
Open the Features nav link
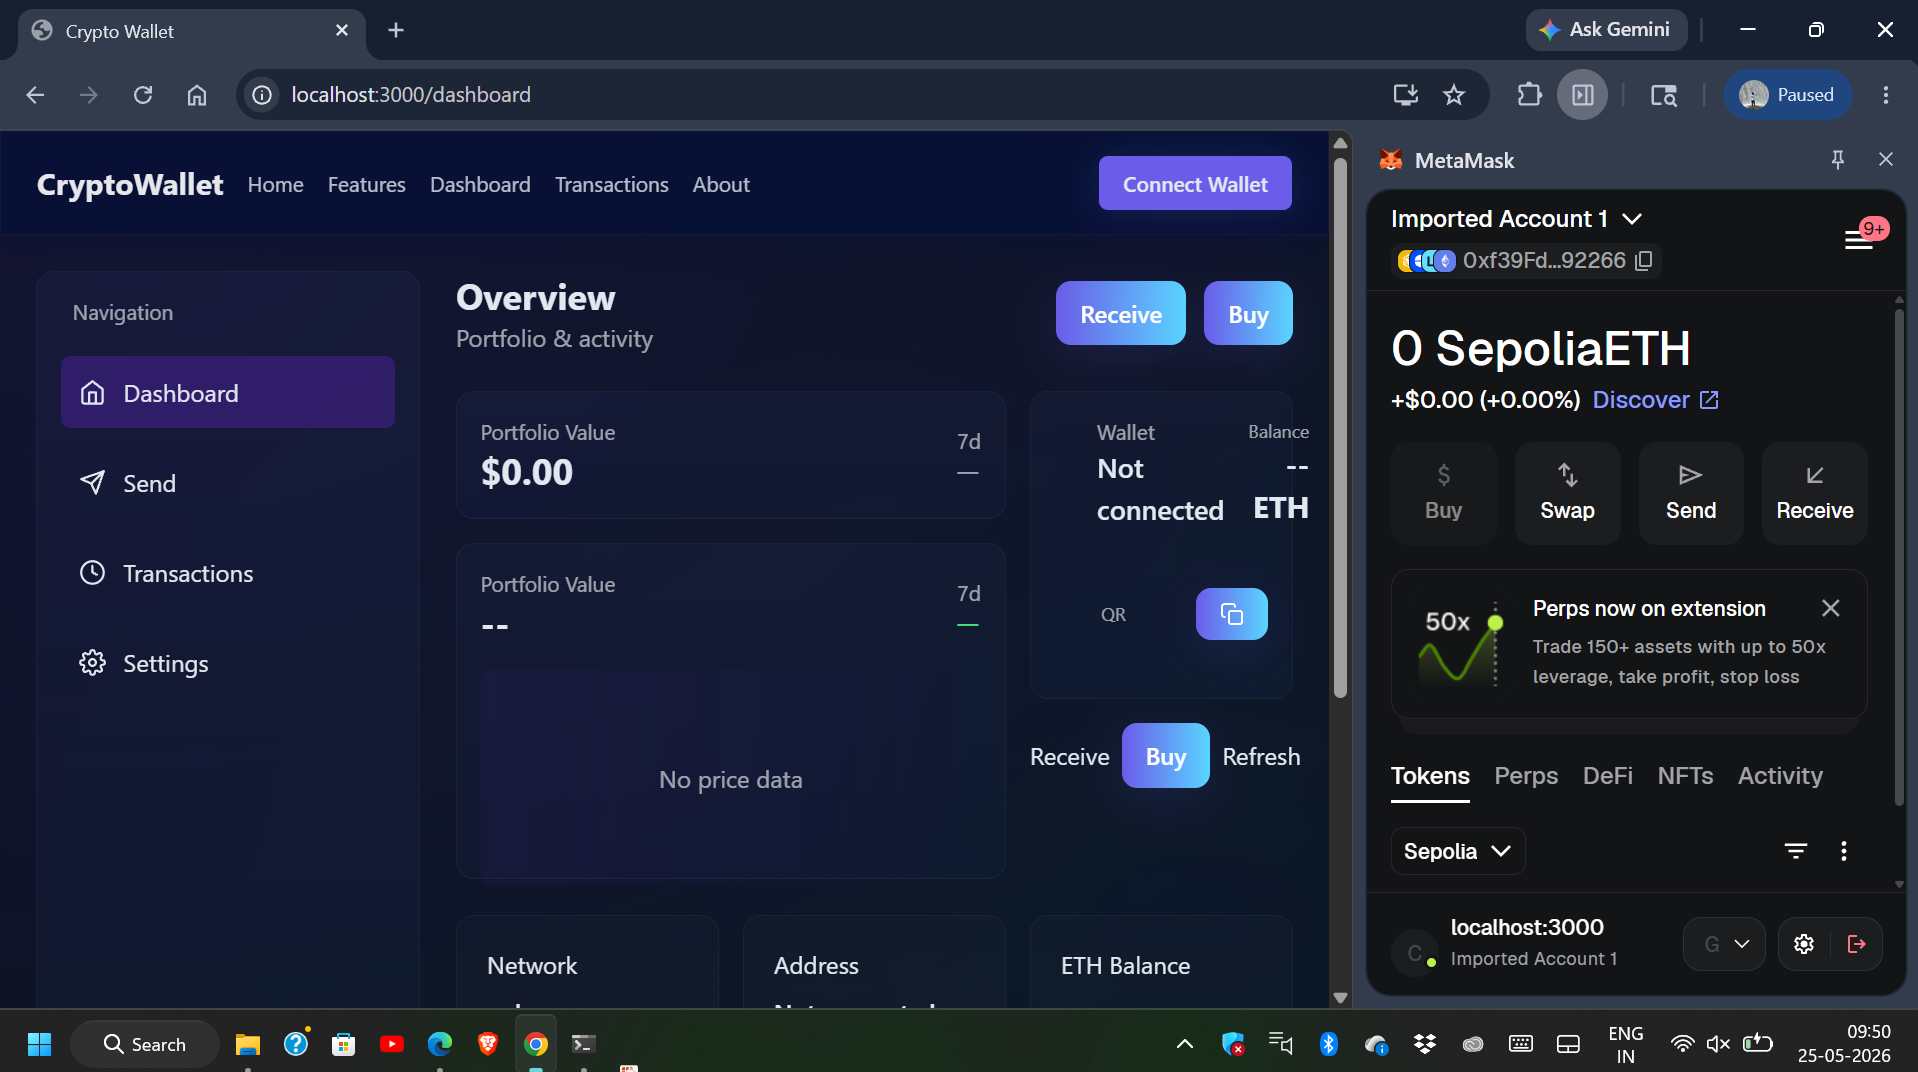coord(367,185)
